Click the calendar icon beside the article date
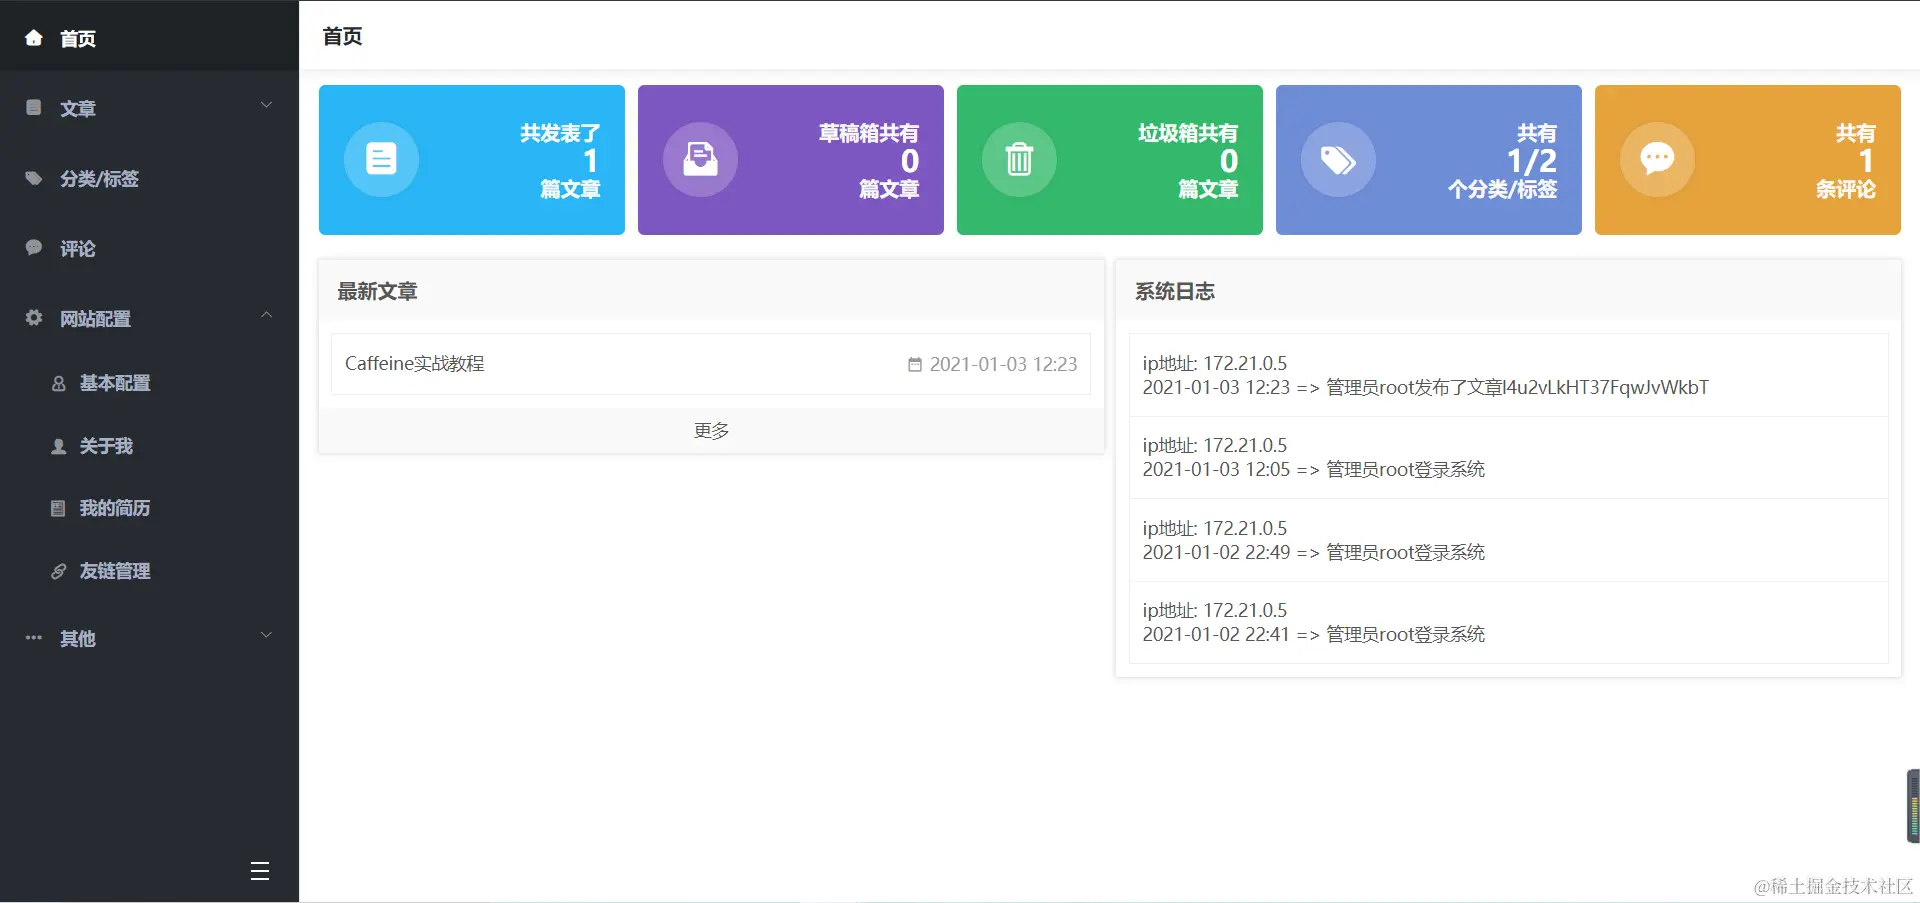 click(913, 364)
